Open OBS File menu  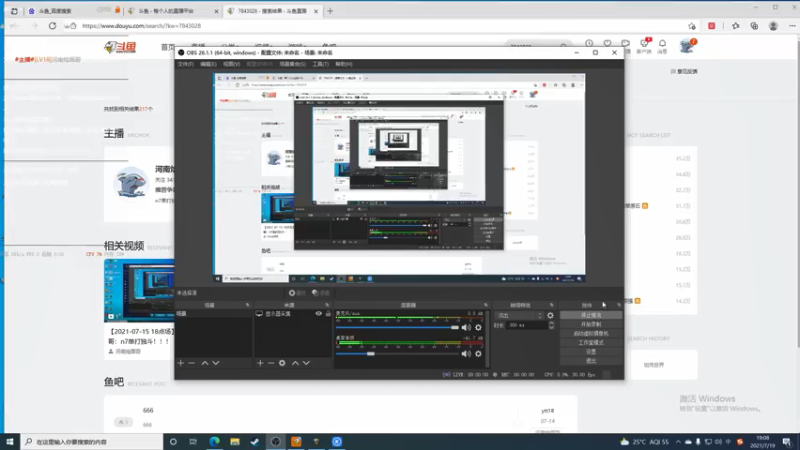(x=185, y=64)
